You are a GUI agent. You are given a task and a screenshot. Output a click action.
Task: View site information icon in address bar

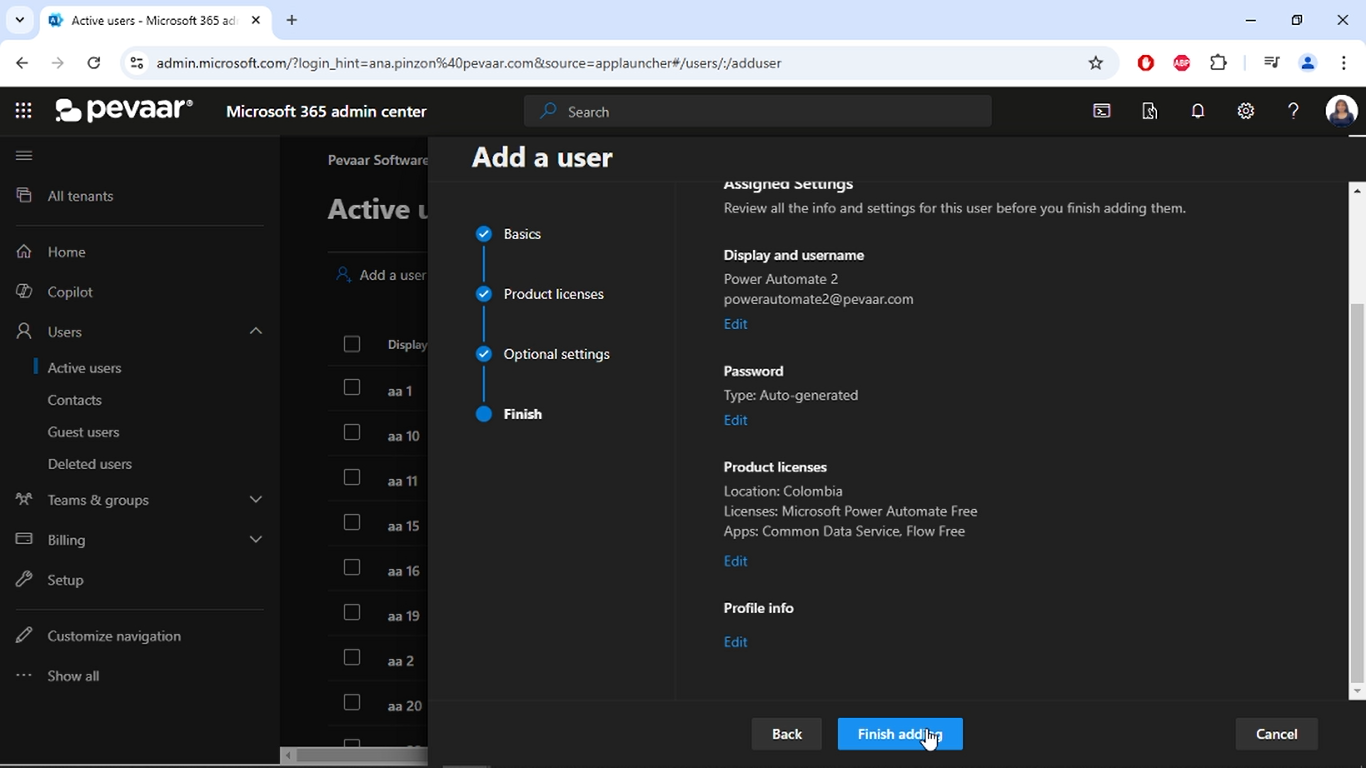137,62
